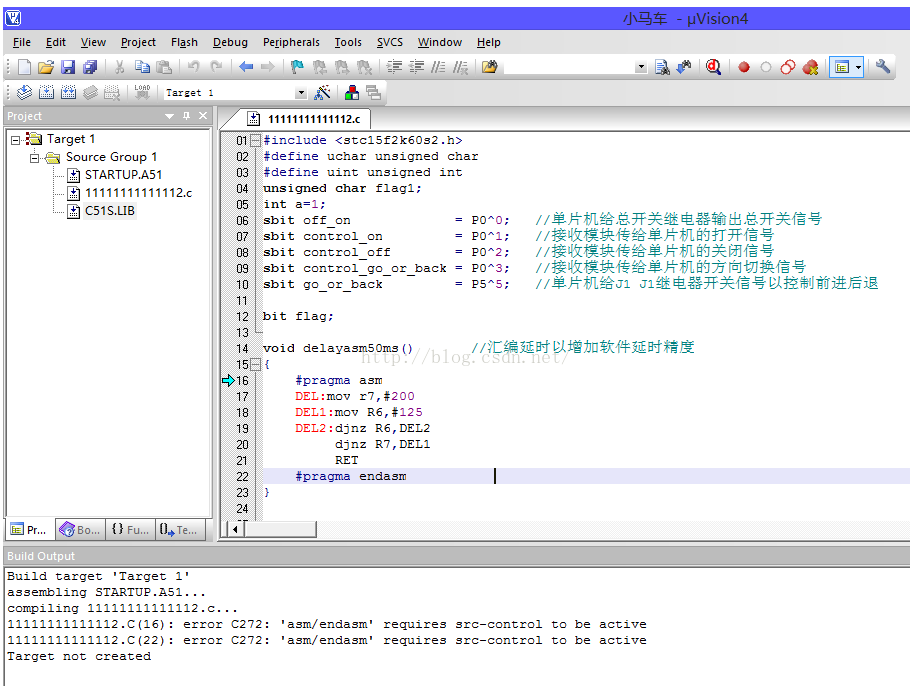Click the editor horizontal scrollbar left arrow

(x=235, y=529)
